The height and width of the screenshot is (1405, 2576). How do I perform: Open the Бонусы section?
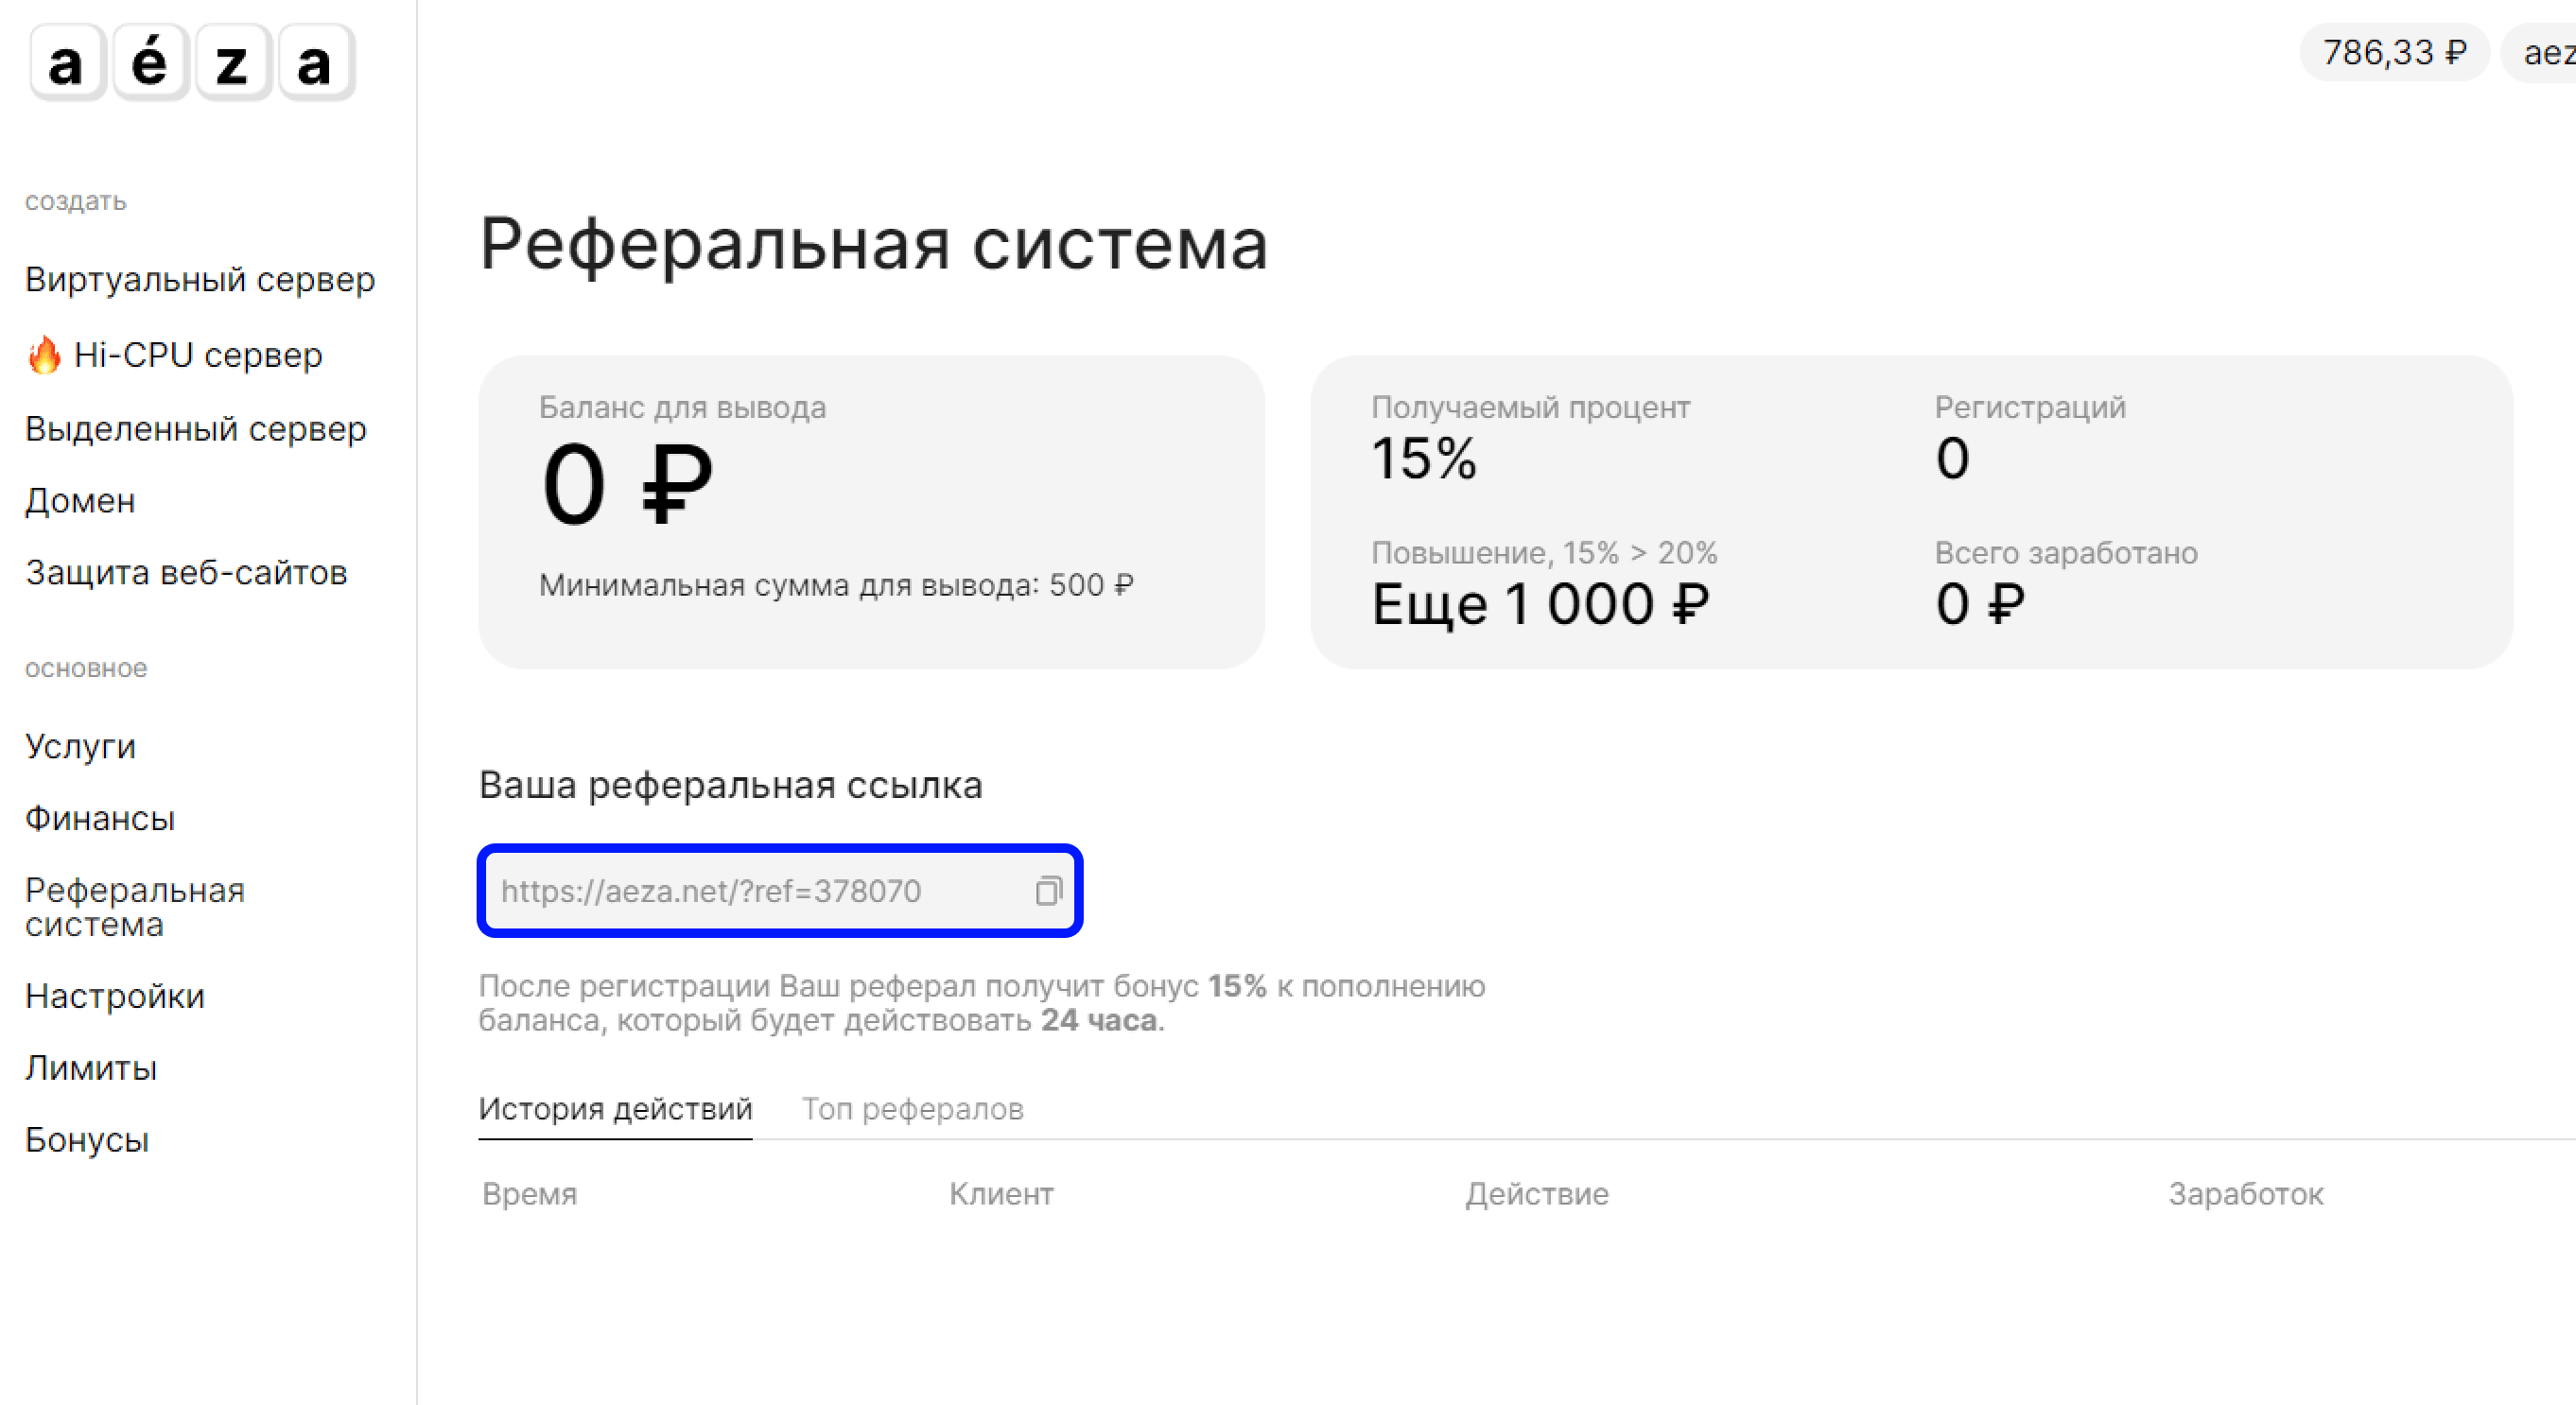[x=87, y=1139]
